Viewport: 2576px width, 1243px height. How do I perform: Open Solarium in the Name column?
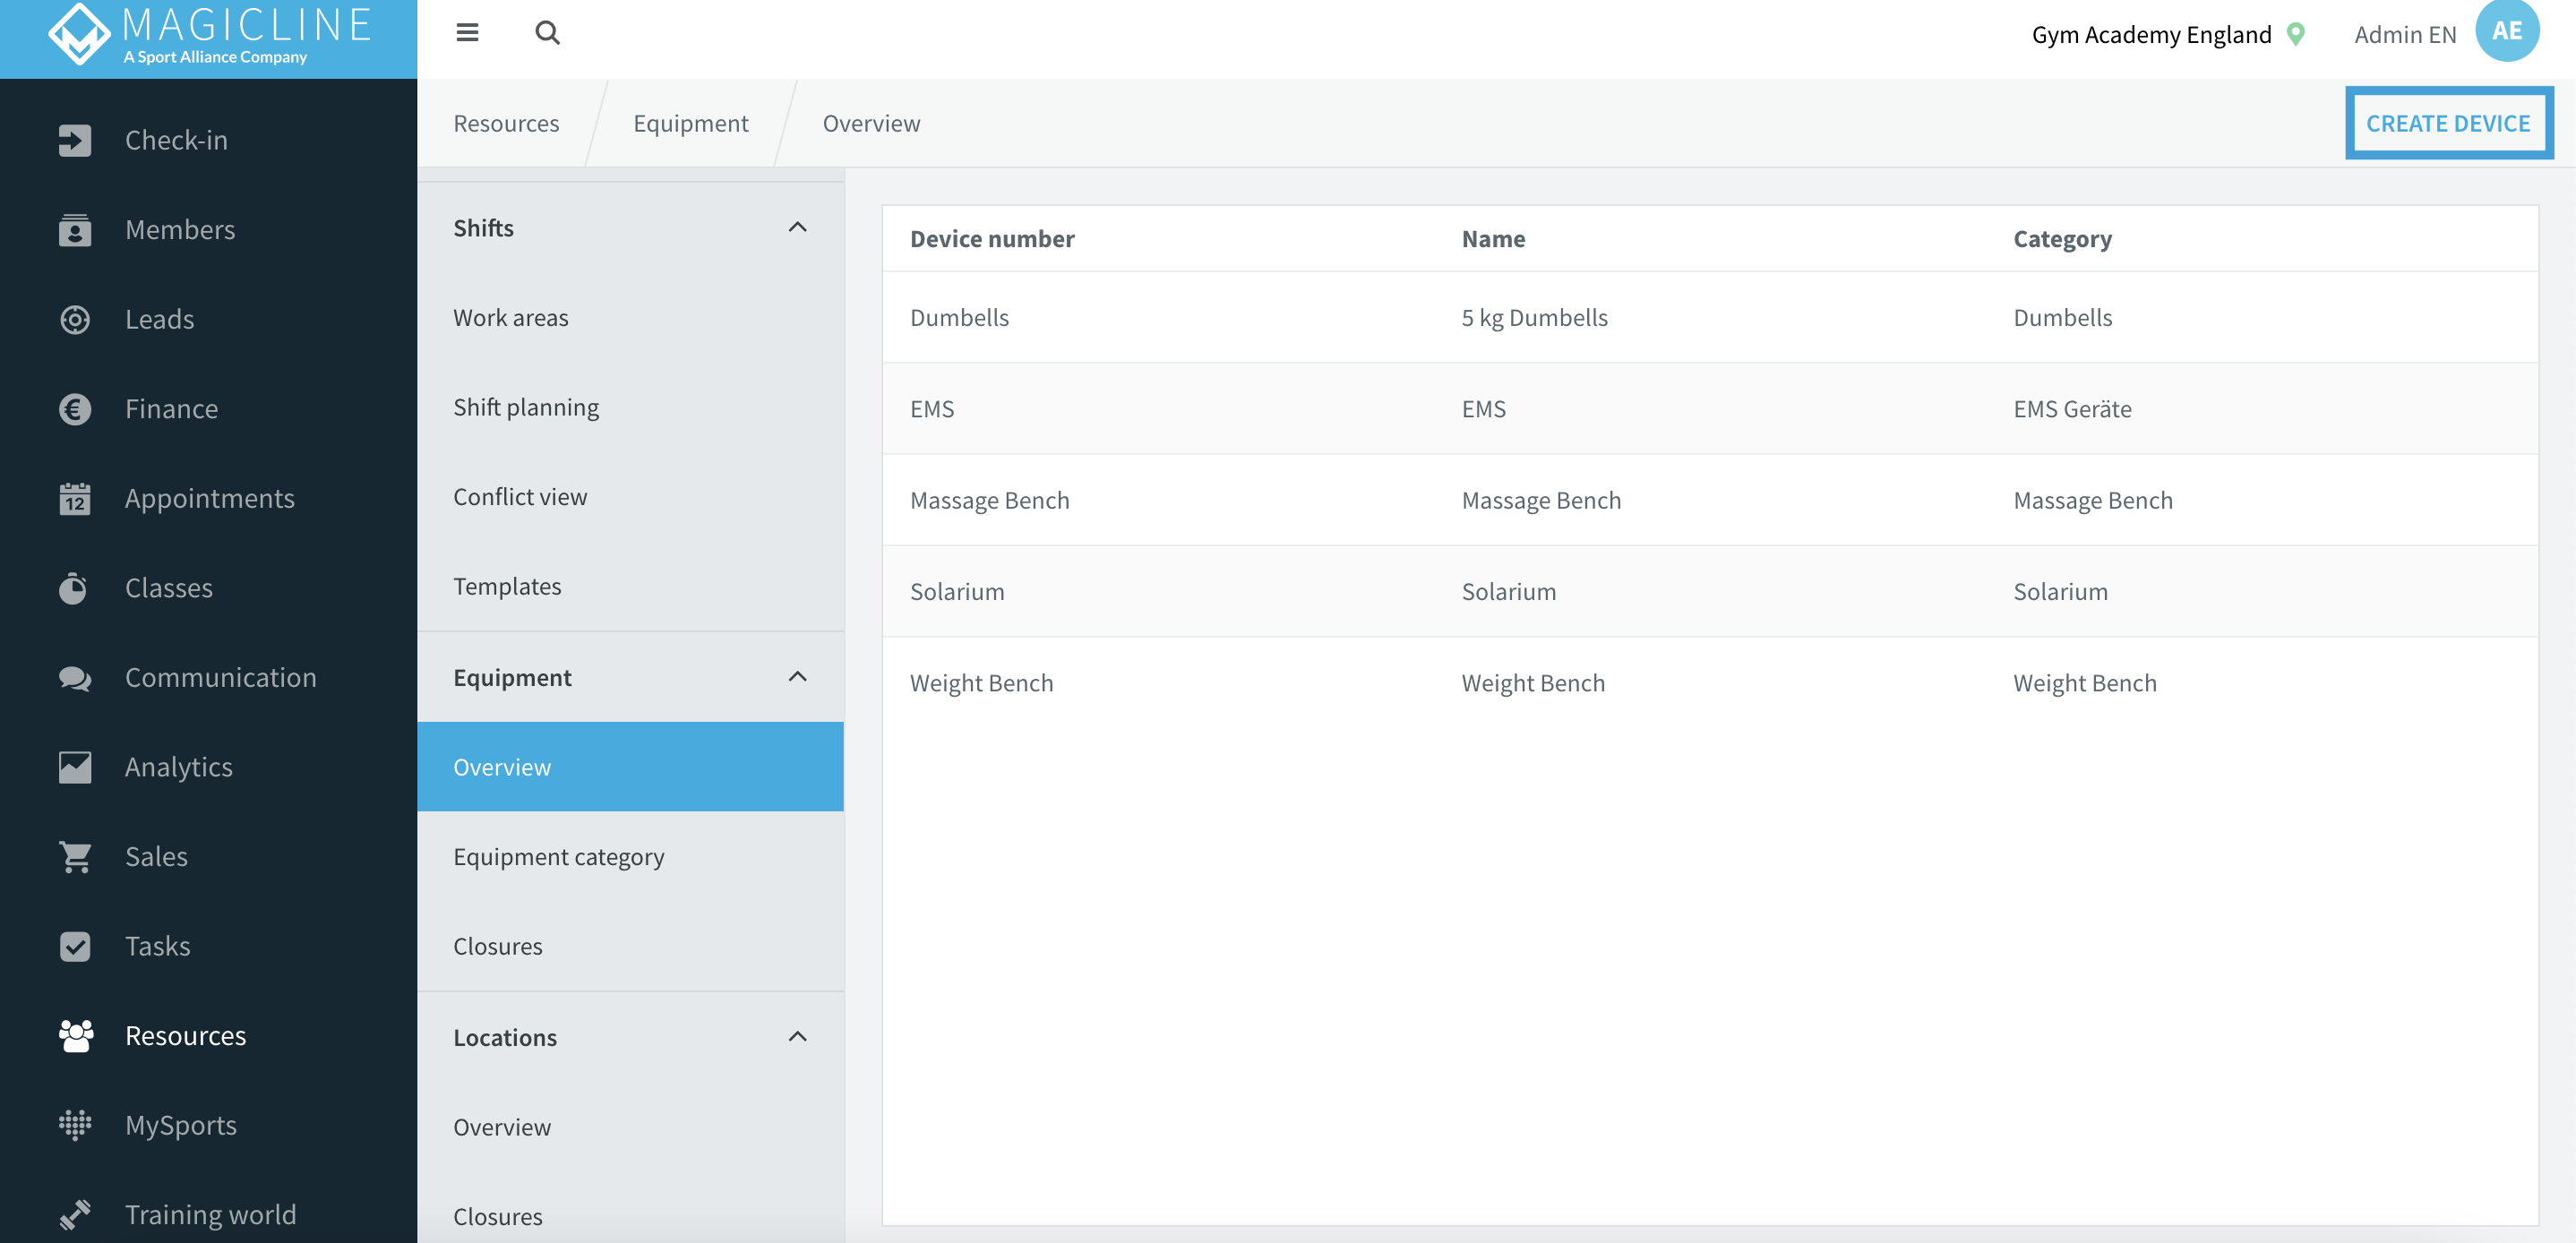coord(1508,592)
